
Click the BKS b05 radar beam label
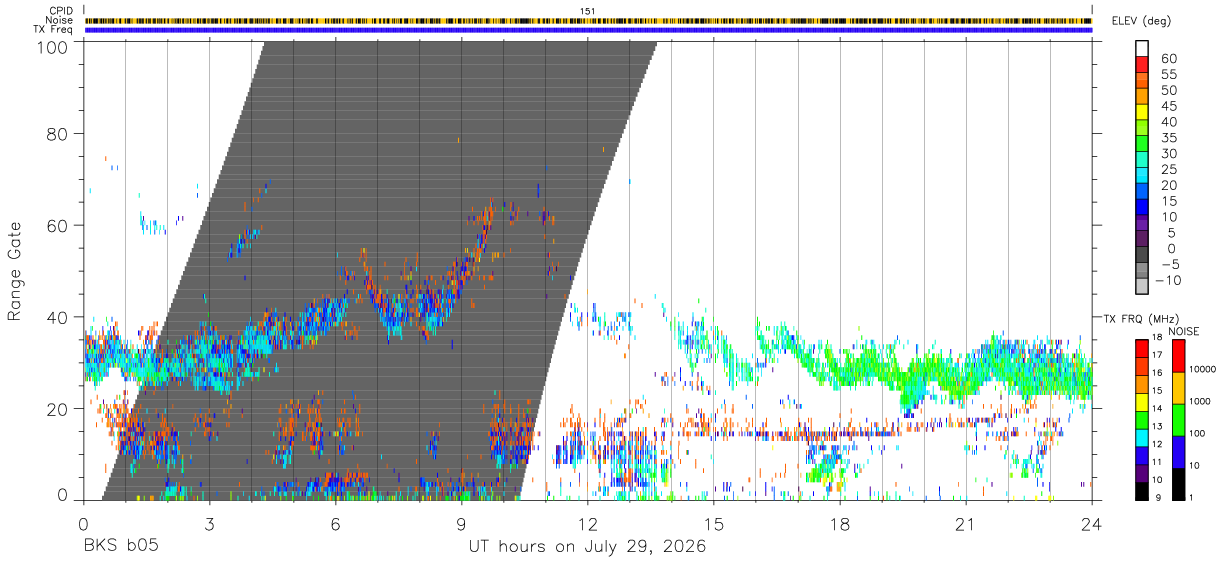[x=121, y=547]
